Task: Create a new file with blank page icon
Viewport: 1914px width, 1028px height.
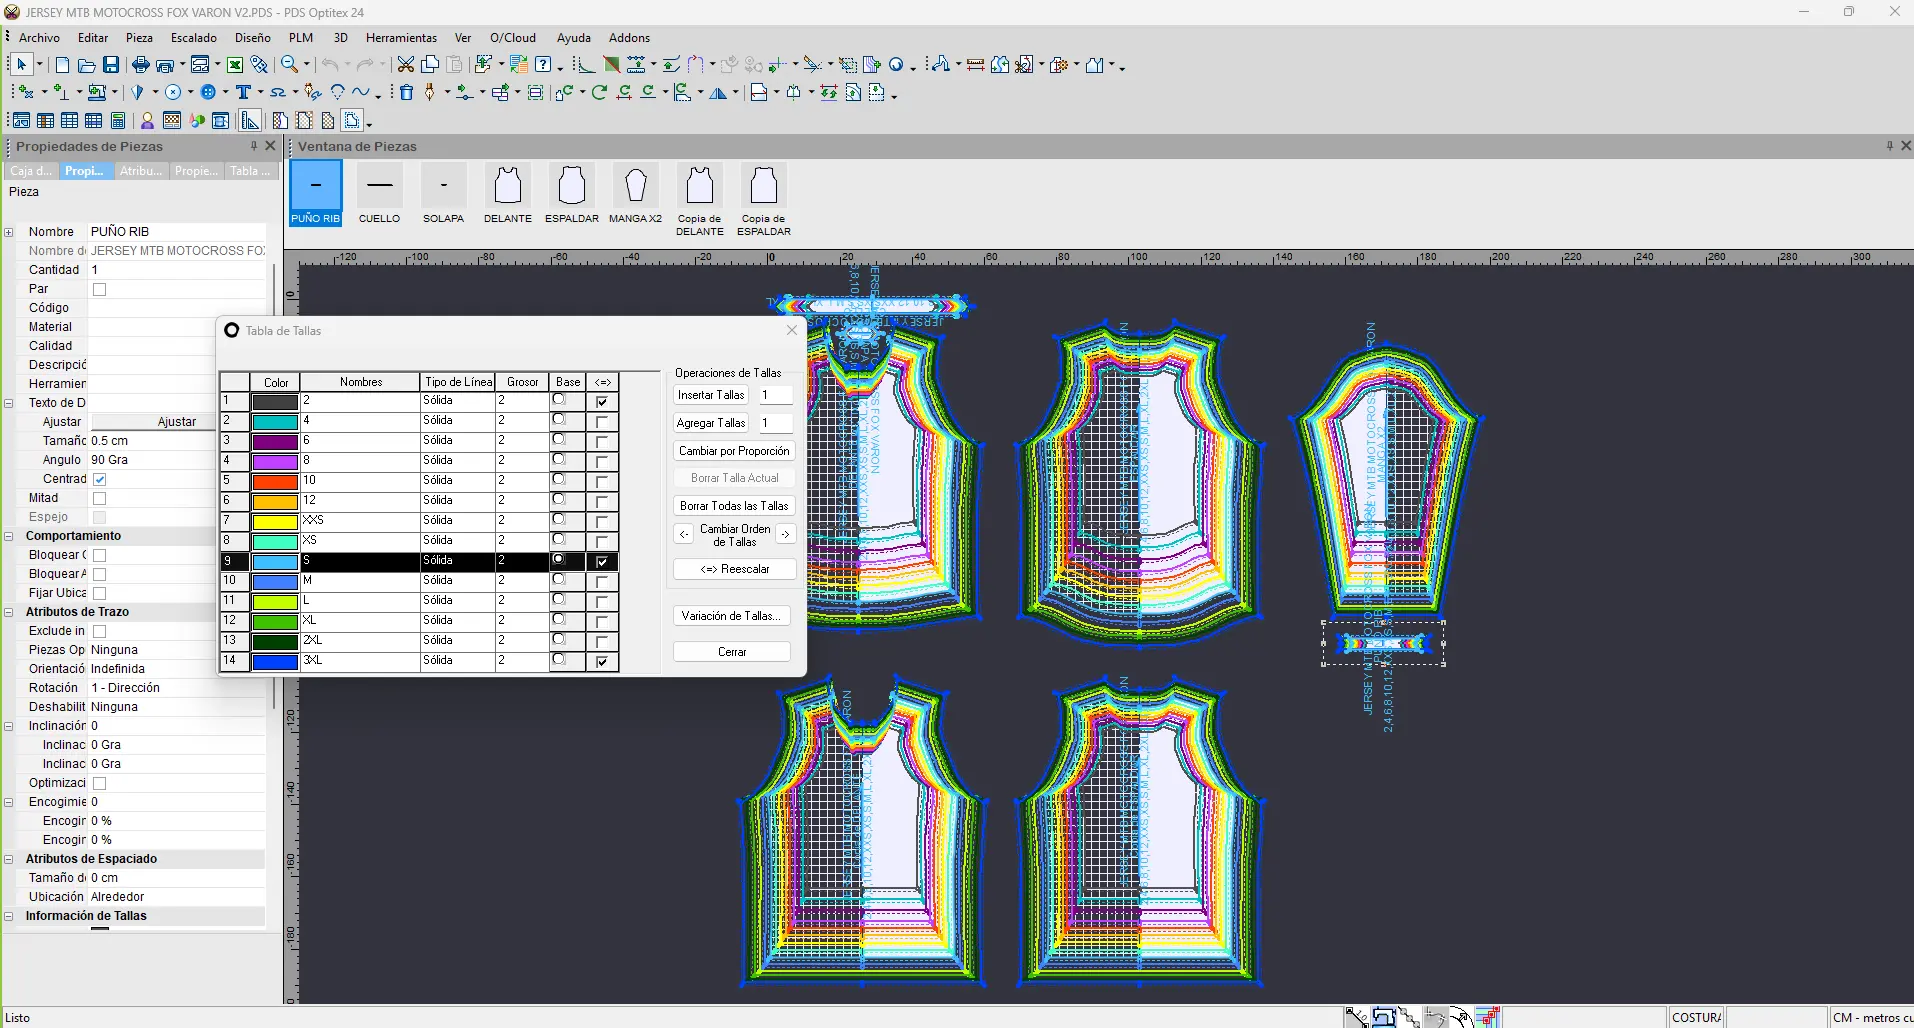Action: pyautogui.click(x=62, y=65)
